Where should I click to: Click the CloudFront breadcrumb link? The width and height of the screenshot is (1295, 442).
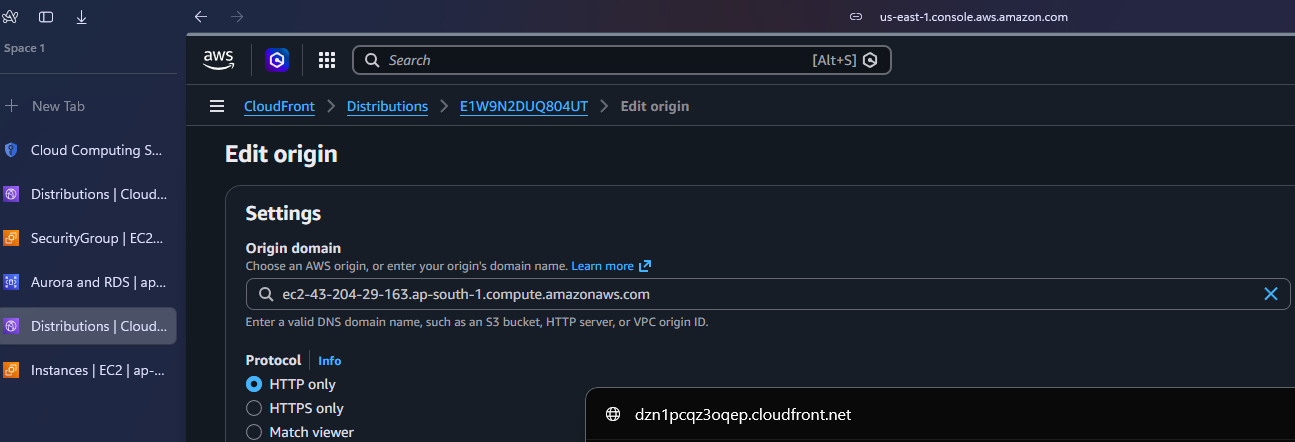[279, 106]
